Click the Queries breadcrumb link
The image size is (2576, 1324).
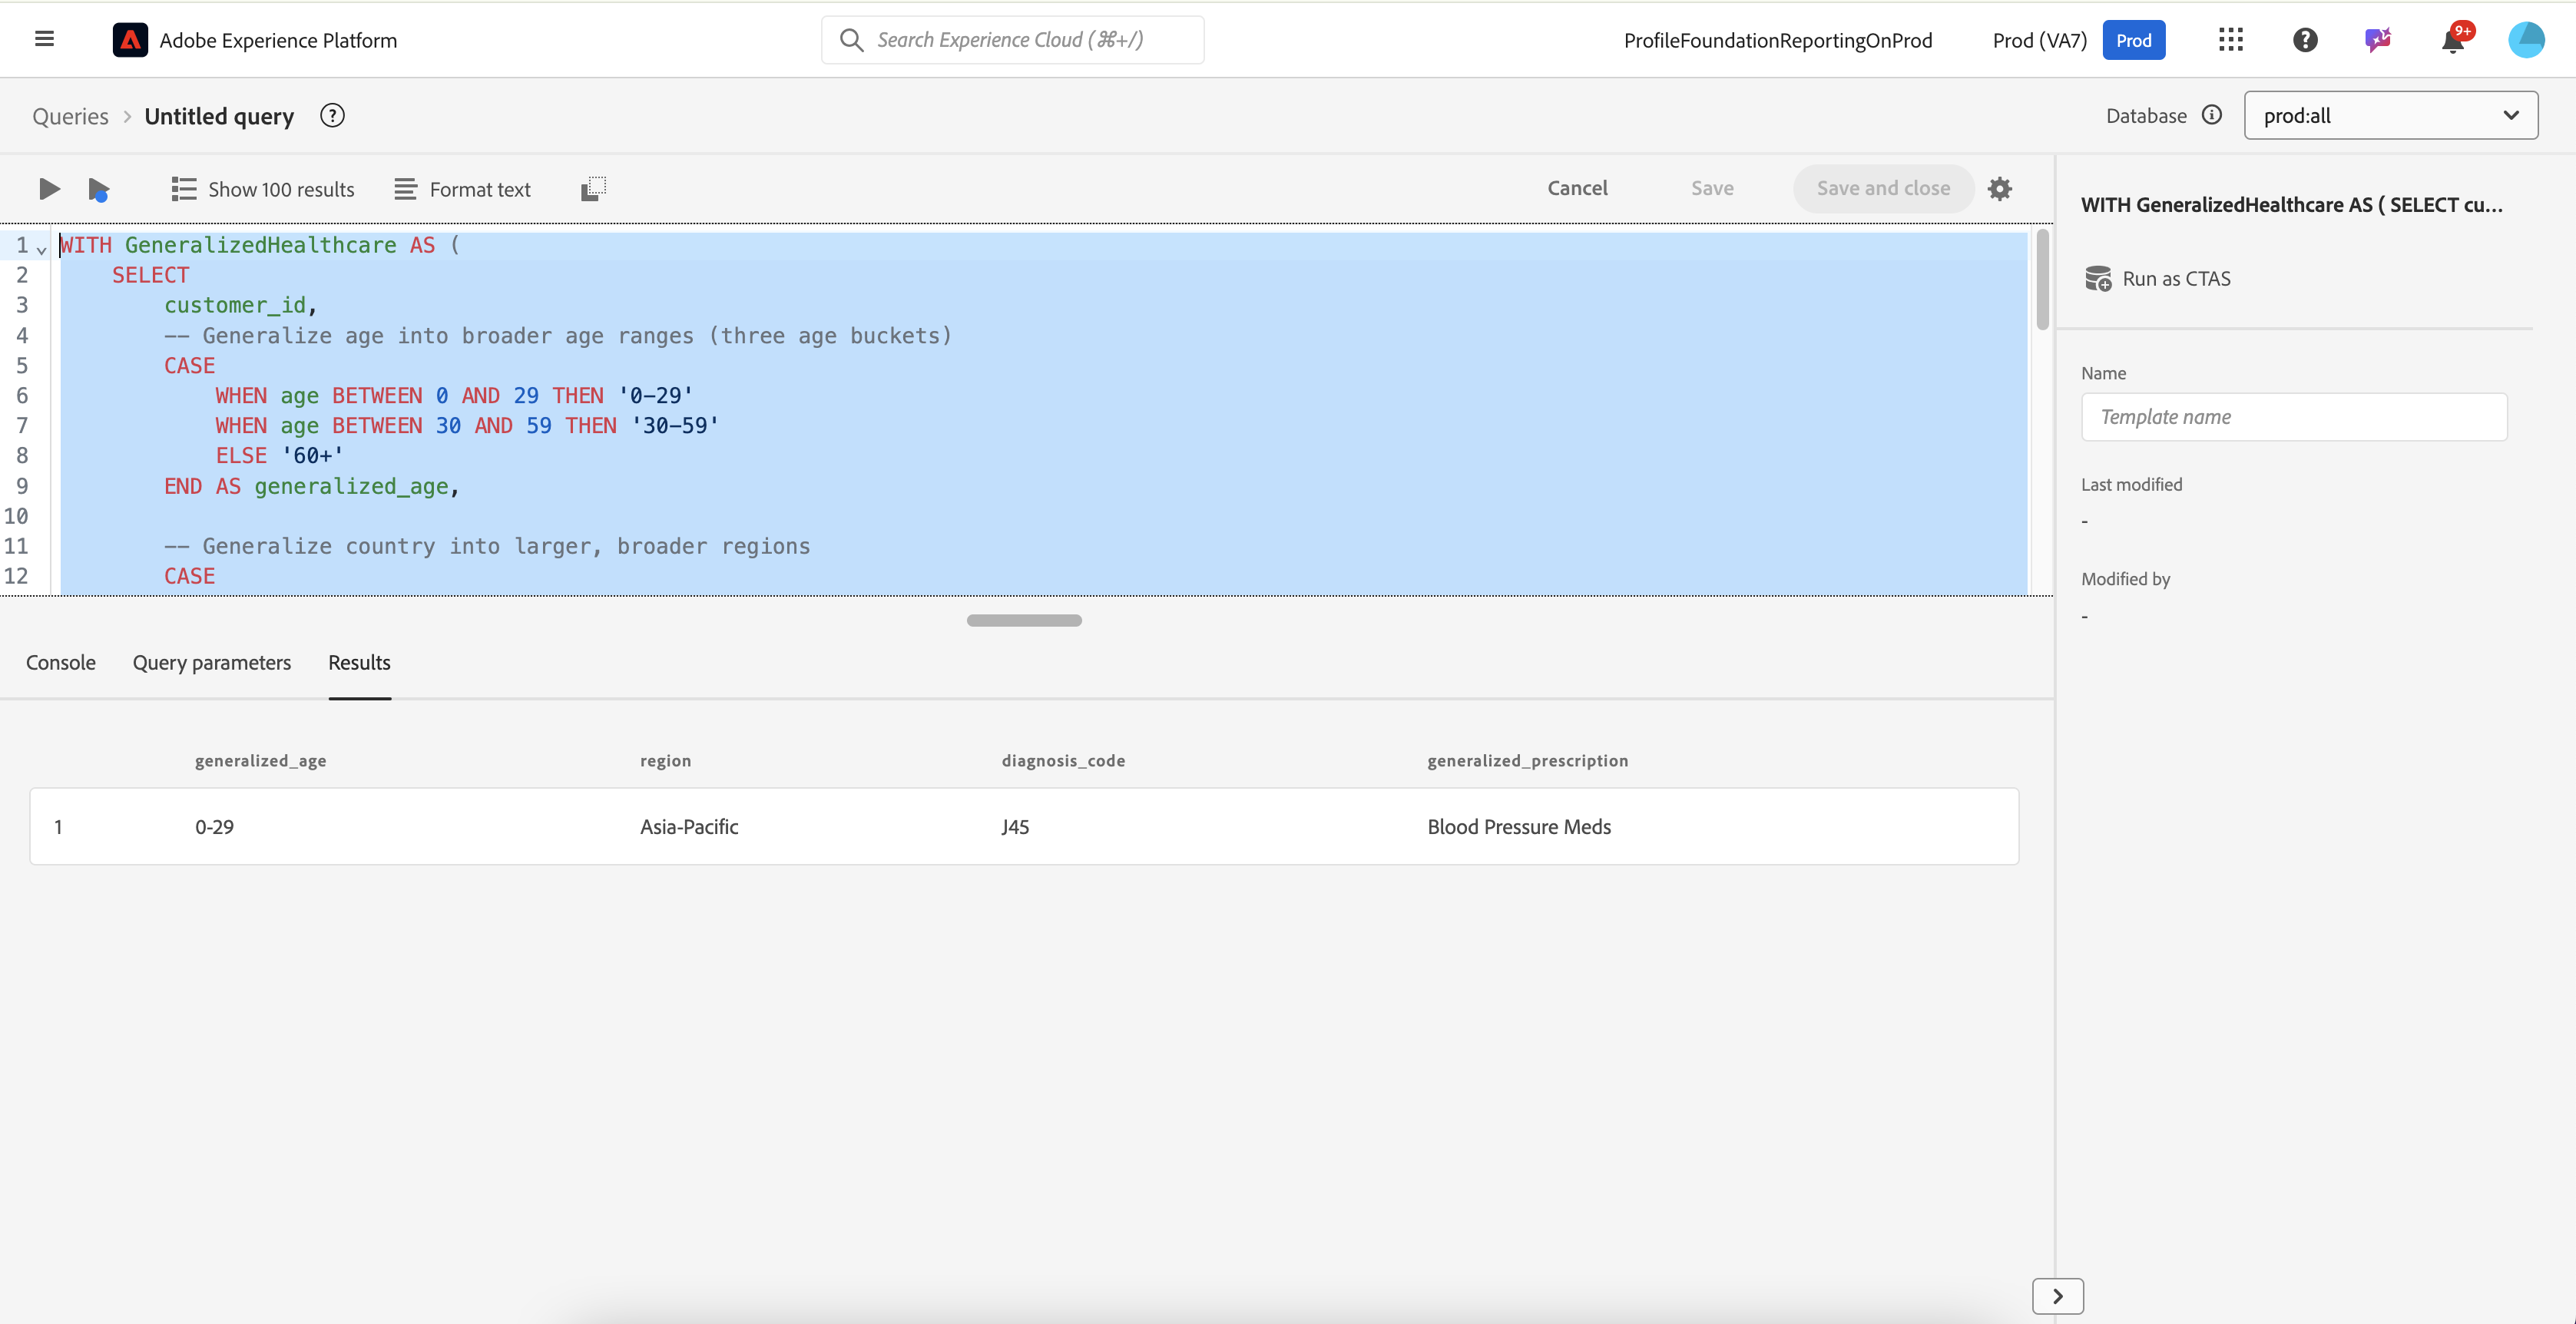[70, 116]
